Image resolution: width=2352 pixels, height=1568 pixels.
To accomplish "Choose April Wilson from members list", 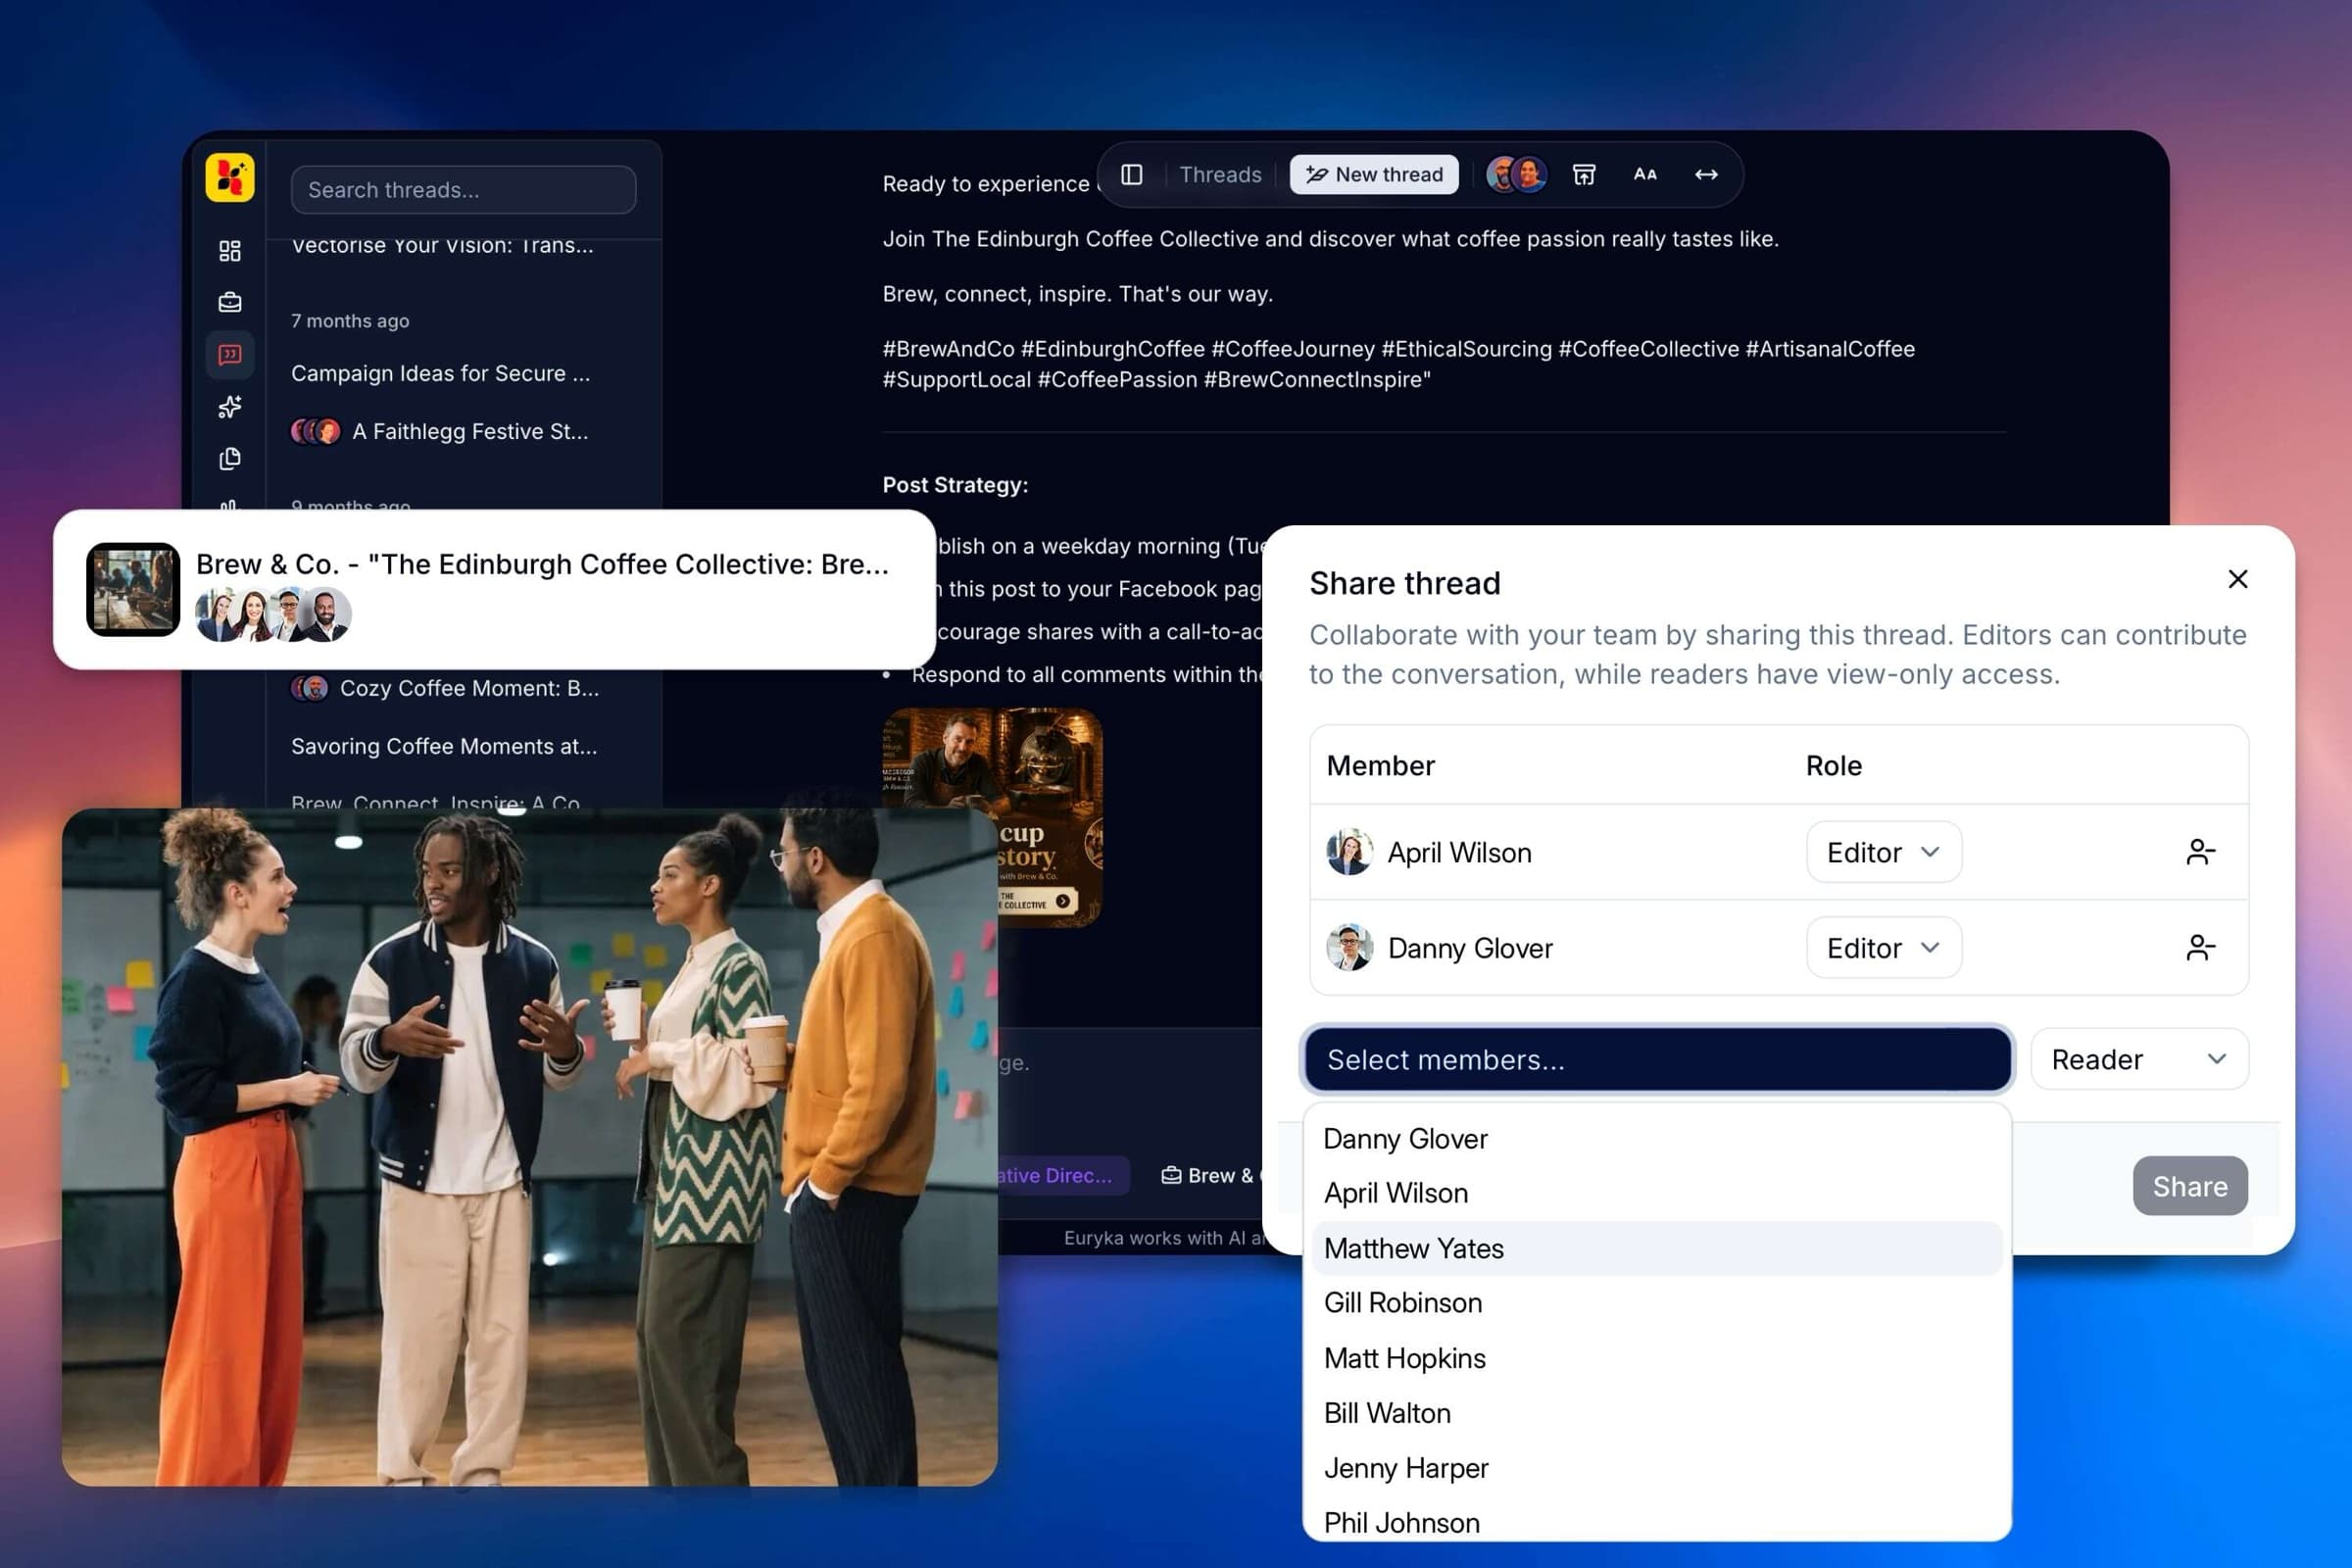I will [x=1657, y=1193].
